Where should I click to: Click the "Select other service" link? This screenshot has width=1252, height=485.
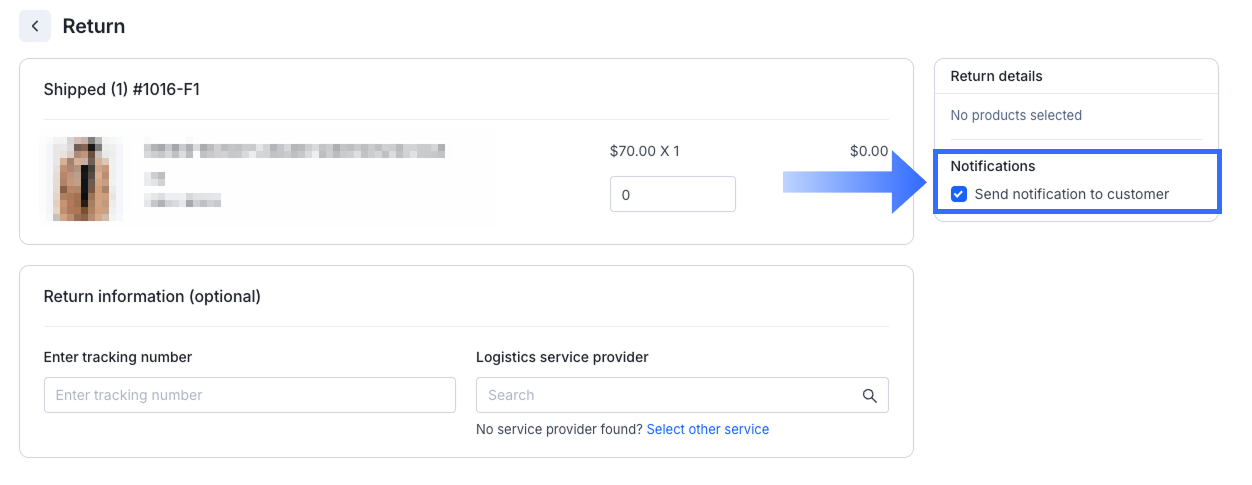point(707,429)
